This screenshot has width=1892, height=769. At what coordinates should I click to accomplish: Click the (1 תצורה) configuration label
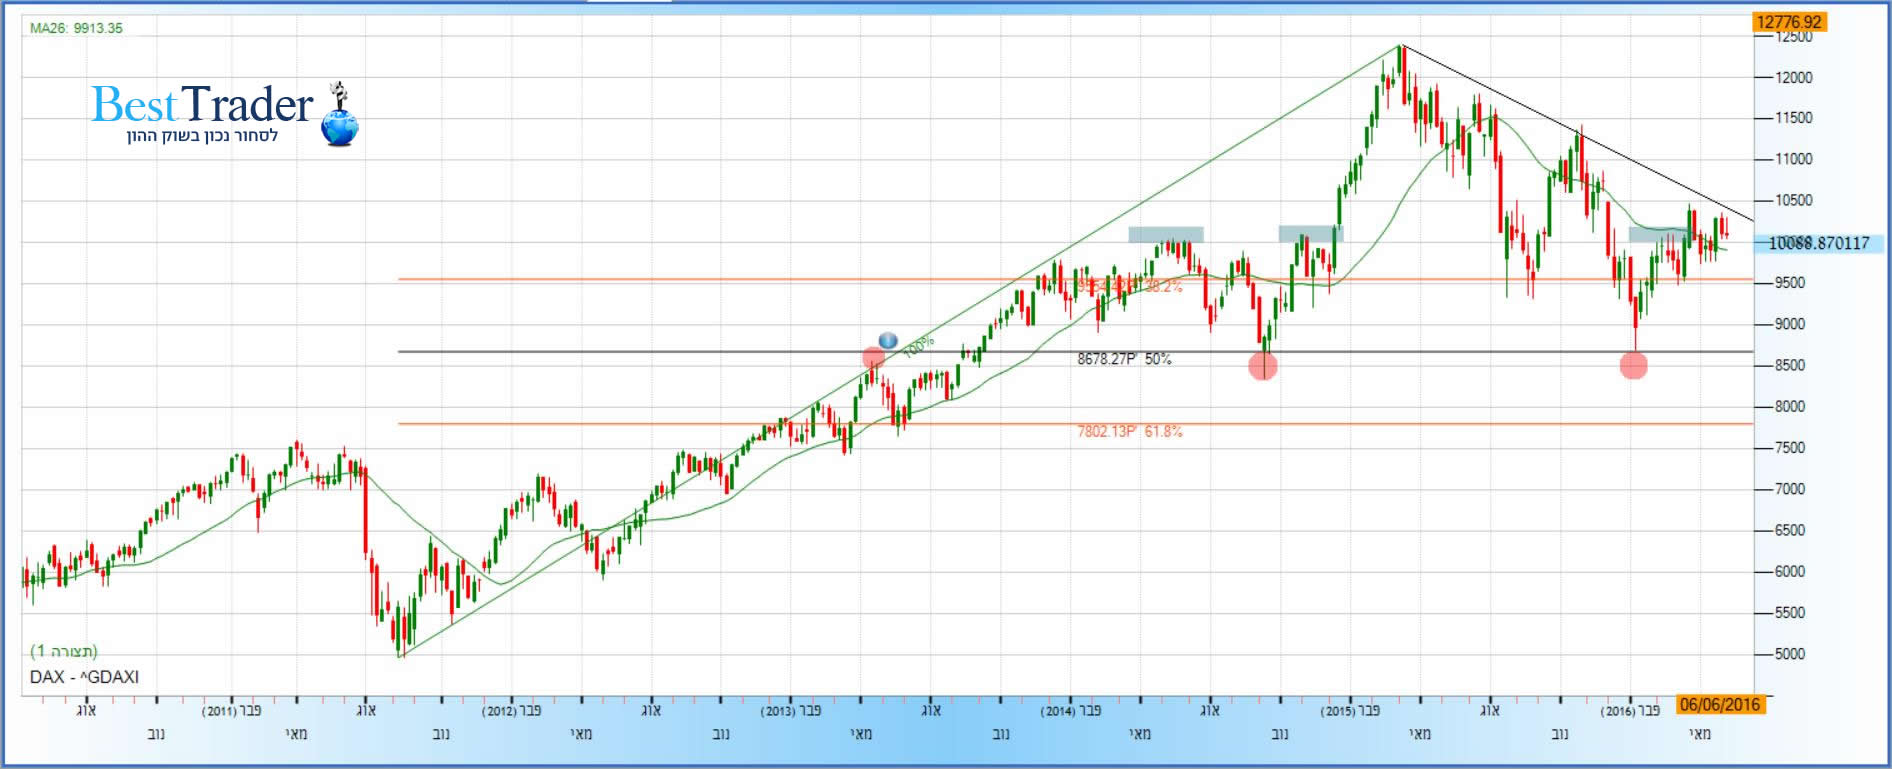pos(64,651)
